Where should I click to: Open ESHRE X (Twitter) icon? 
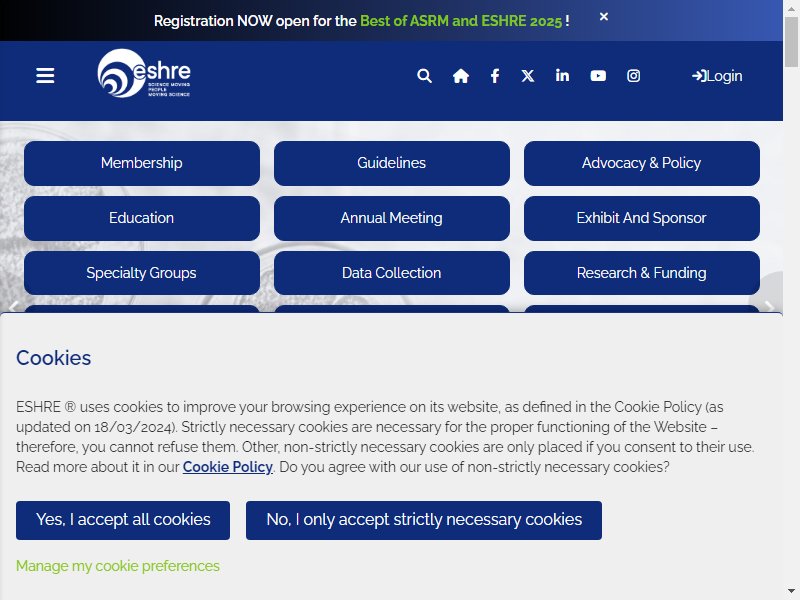(528, 76)
